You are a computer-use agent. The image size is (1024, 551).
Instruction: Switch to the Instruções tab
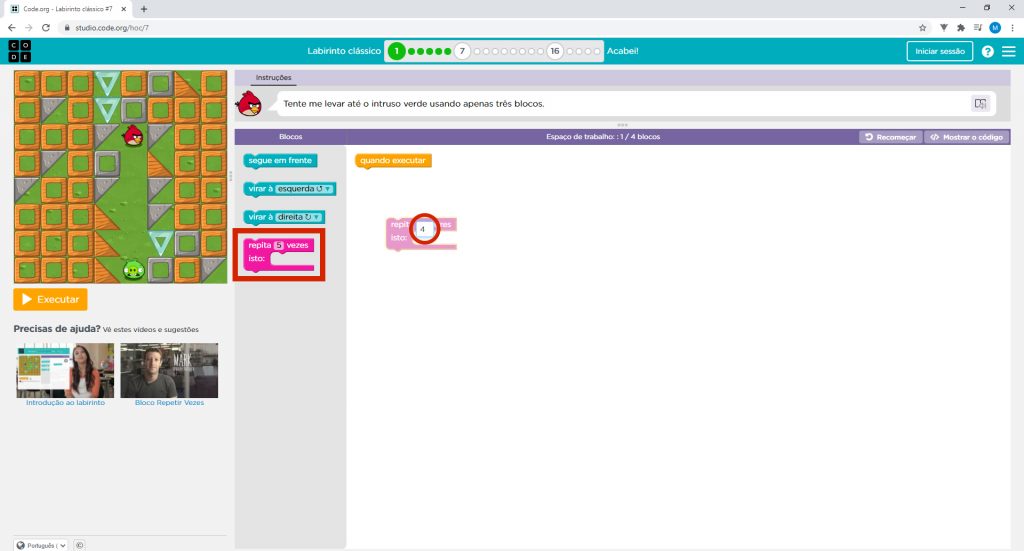274,78
